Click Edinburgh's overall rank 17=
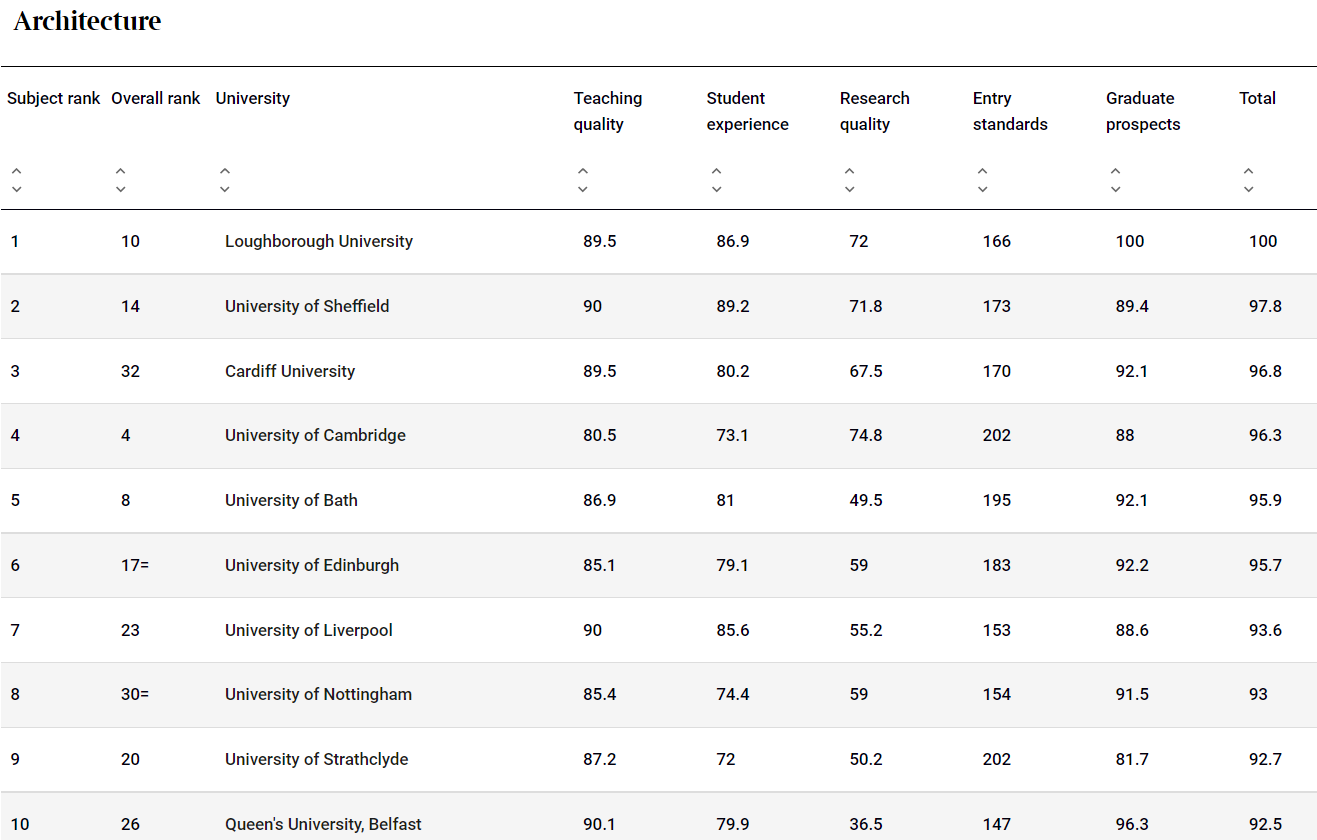The height and width of the screenshot is (840, 1317). click(x=135, y=565)
